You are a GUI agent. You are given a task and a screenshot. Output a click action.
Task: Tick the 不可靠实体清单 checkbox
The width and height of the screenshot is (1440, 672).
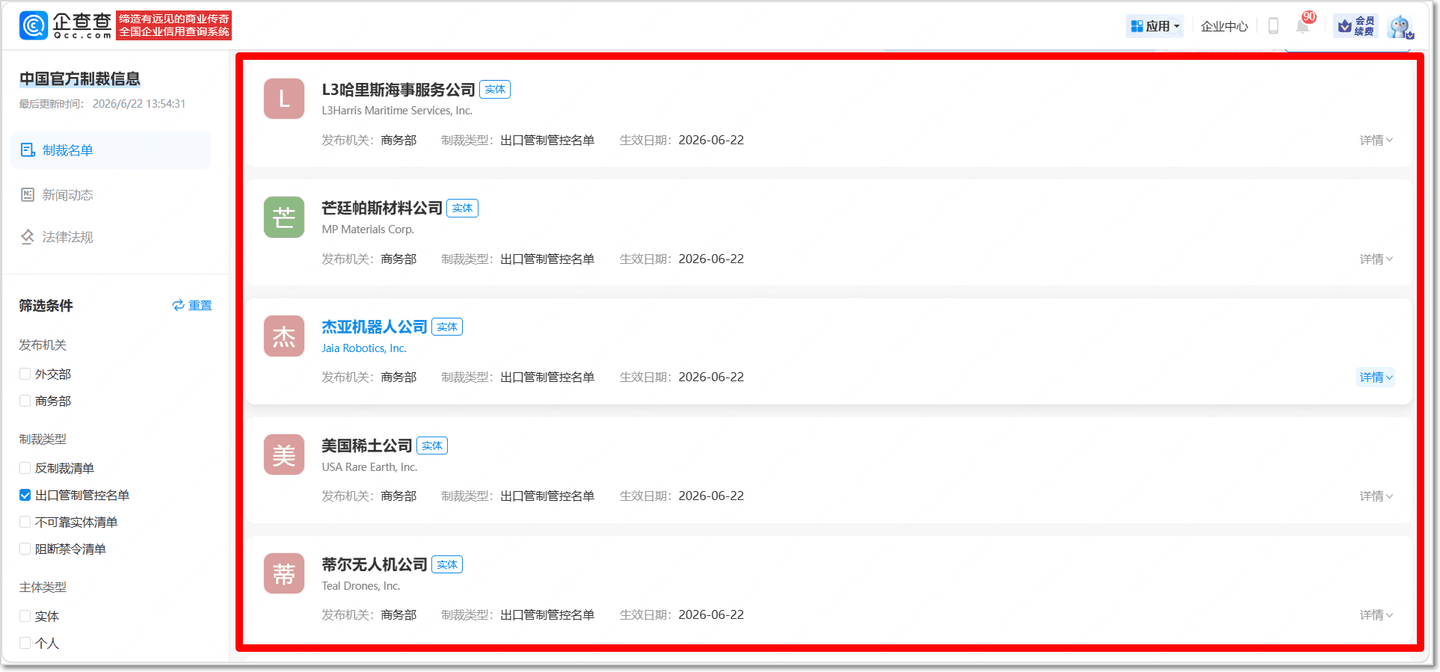(x=25, y=522)
